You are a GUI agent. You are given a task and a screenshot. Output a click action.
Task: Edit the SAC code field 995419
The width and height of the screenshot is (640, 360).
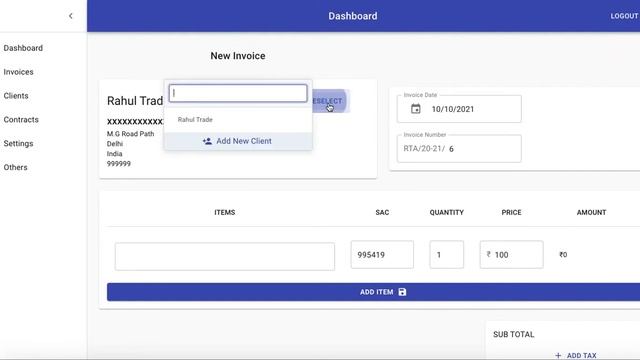[x=382, y=255]
